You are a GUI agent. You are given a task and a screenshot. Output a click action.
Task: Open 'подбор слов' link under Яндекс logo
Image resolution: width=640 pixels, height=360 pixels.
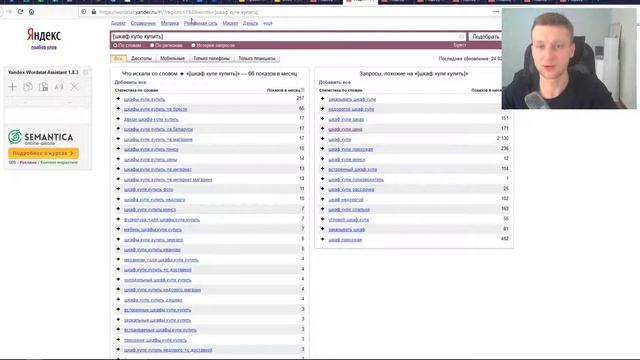[44, 47]
